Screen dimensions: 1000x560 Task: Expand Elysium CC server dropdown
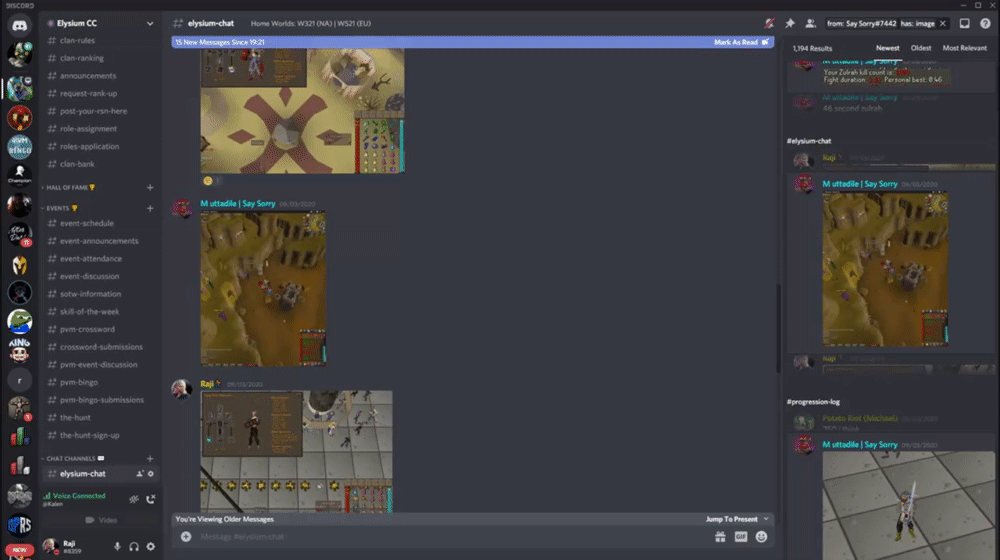150,24
